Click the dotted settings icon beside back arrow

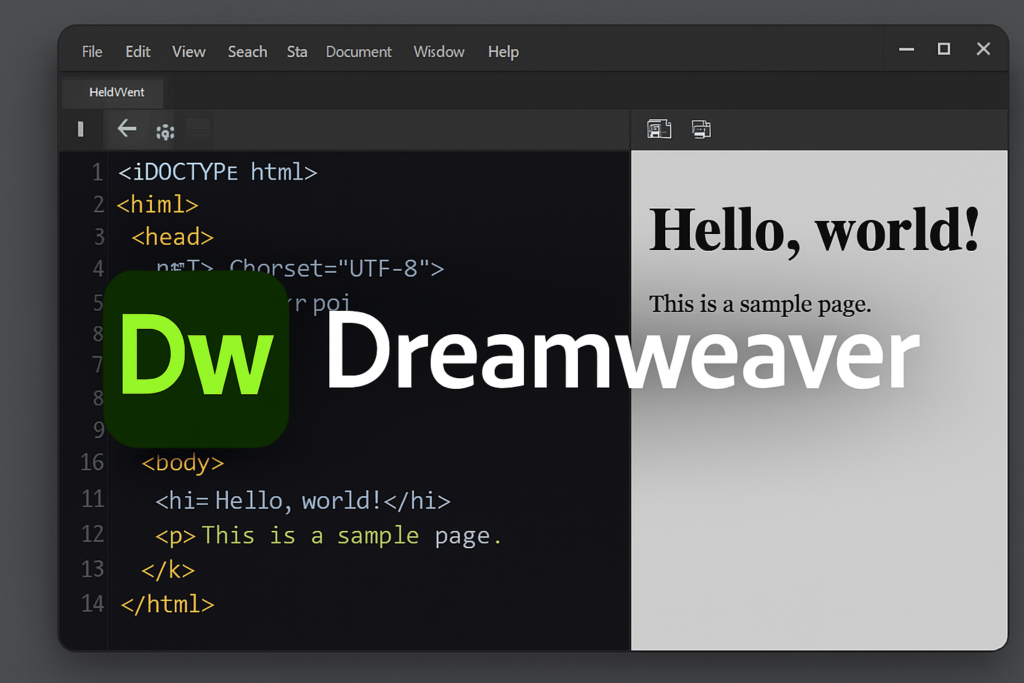[165, 131]
